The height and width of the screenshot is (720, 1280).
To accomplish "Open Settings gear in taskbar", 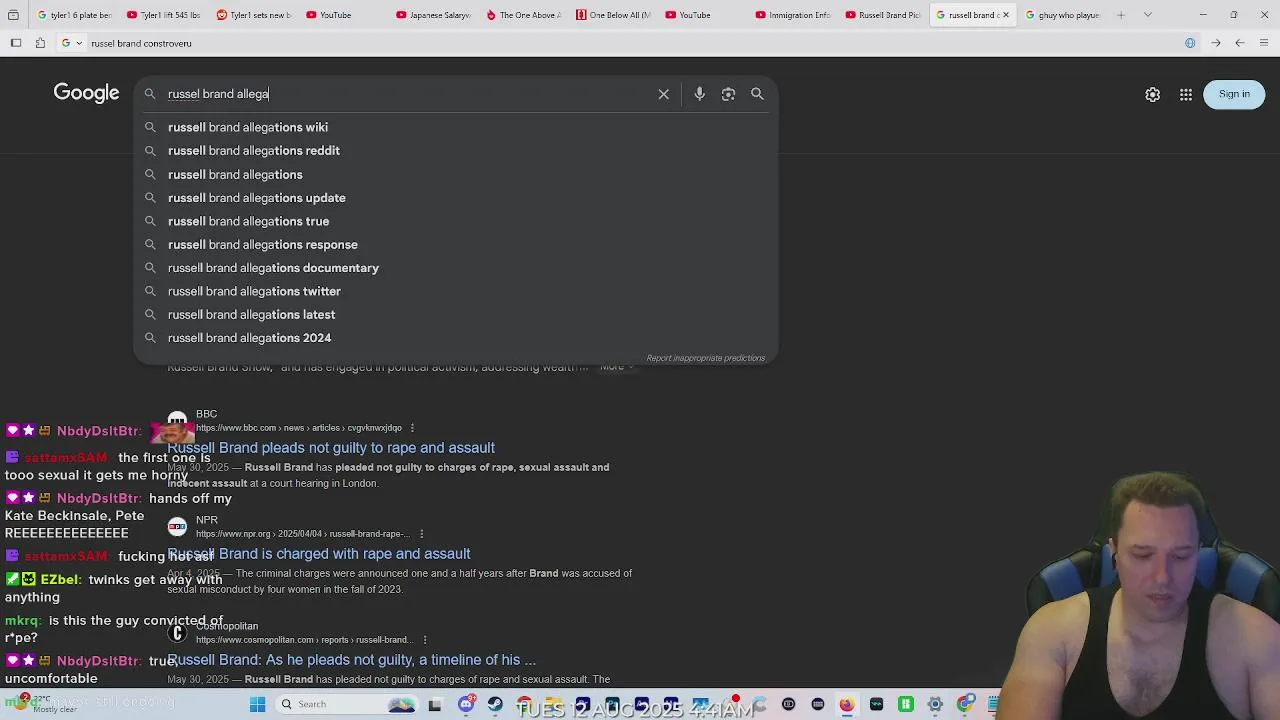I will point(935,704).
